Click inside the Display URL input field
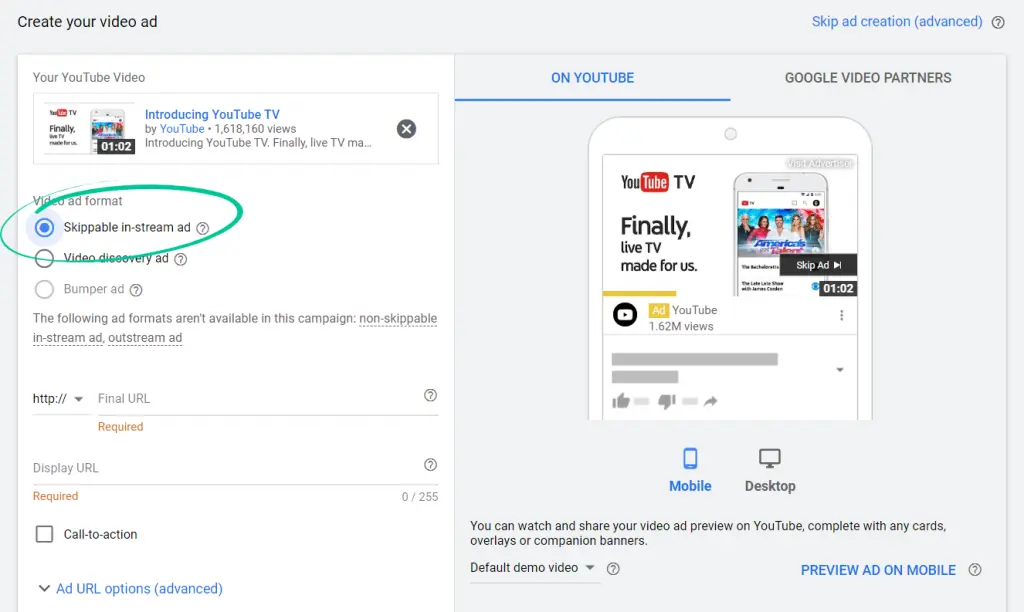This screenshot has width=1024, height=612. (x=220, y=468)
